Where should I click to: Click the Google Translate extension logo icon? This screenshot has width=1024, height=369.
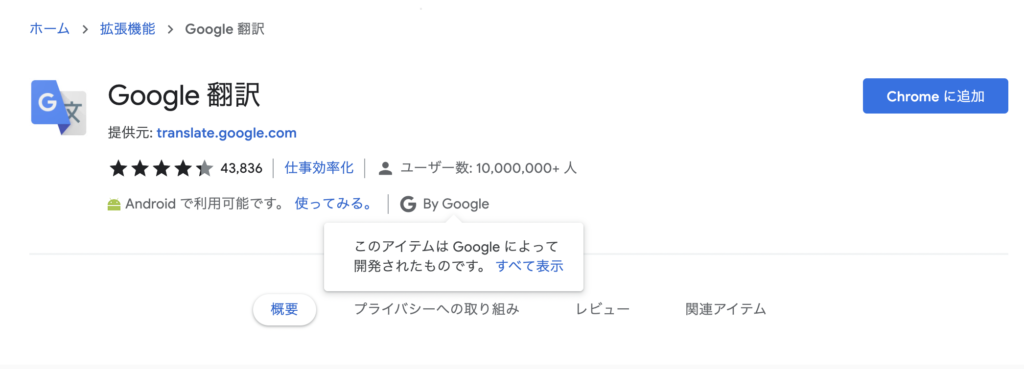click(59, 108)
